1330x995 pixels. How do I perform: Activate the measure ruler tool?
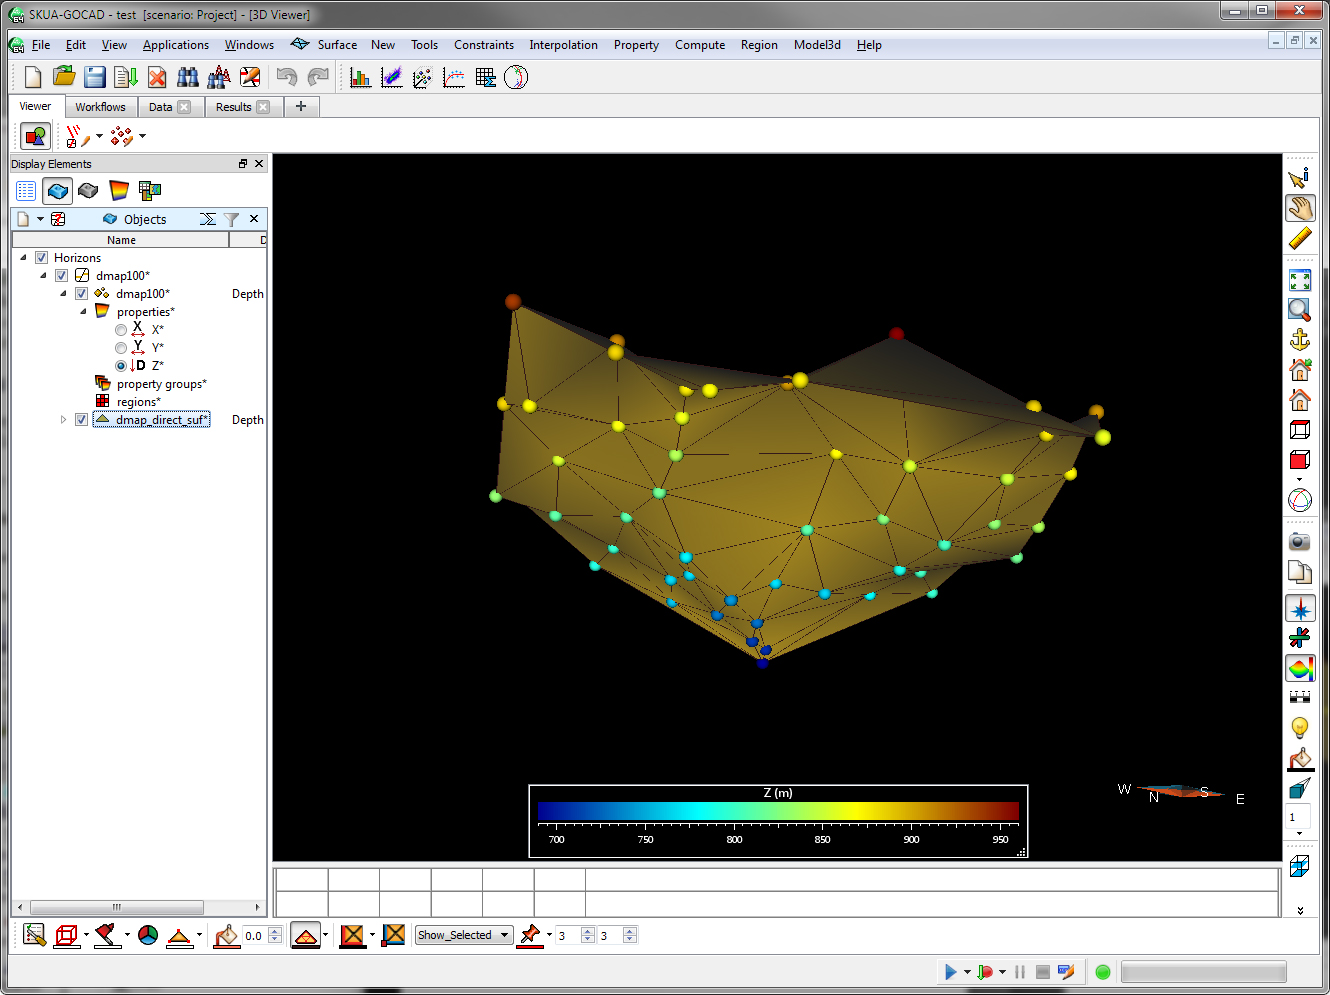1300,239
